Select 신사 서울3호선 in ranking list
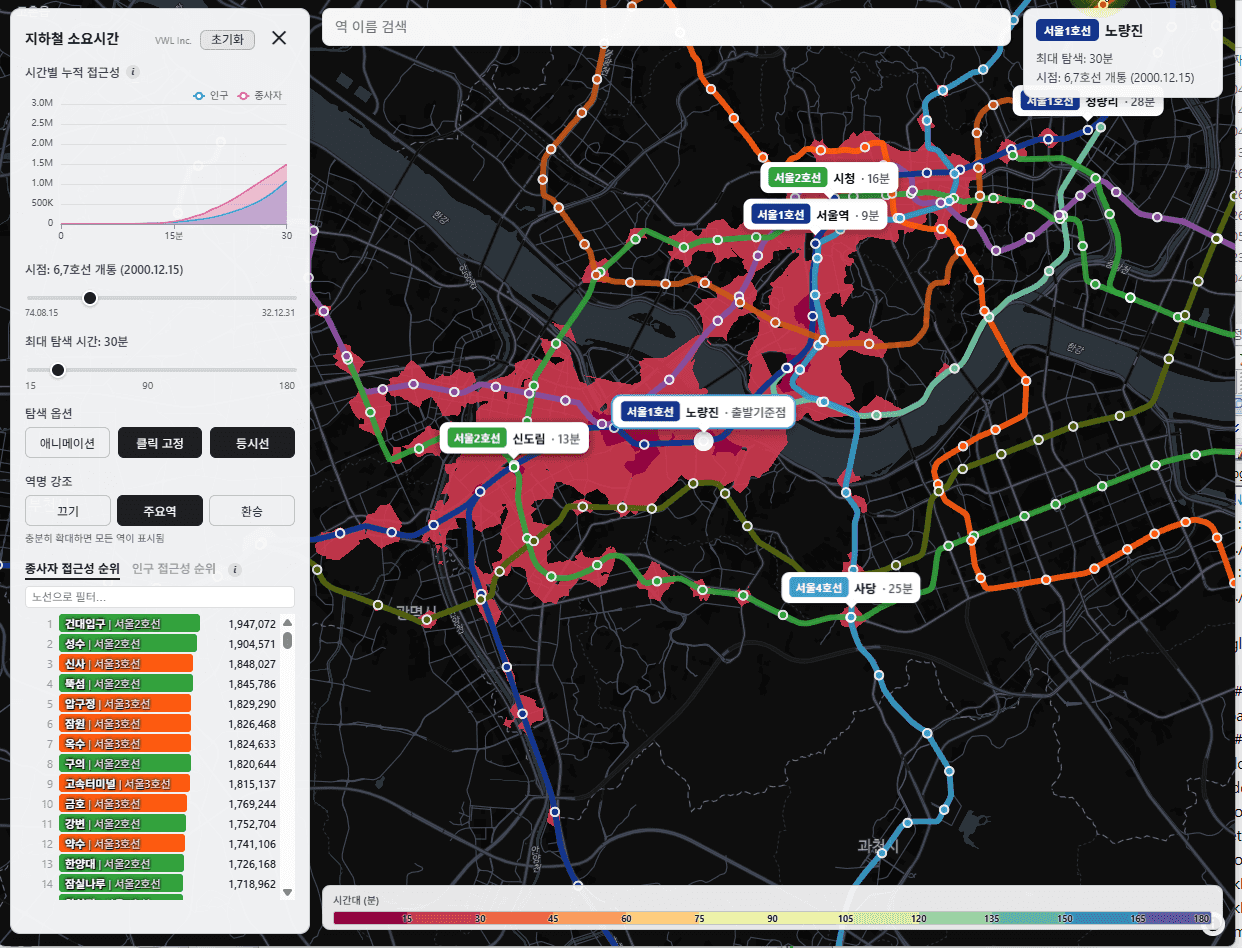Screen dimensions: 1242x948 tap(127, 664)
